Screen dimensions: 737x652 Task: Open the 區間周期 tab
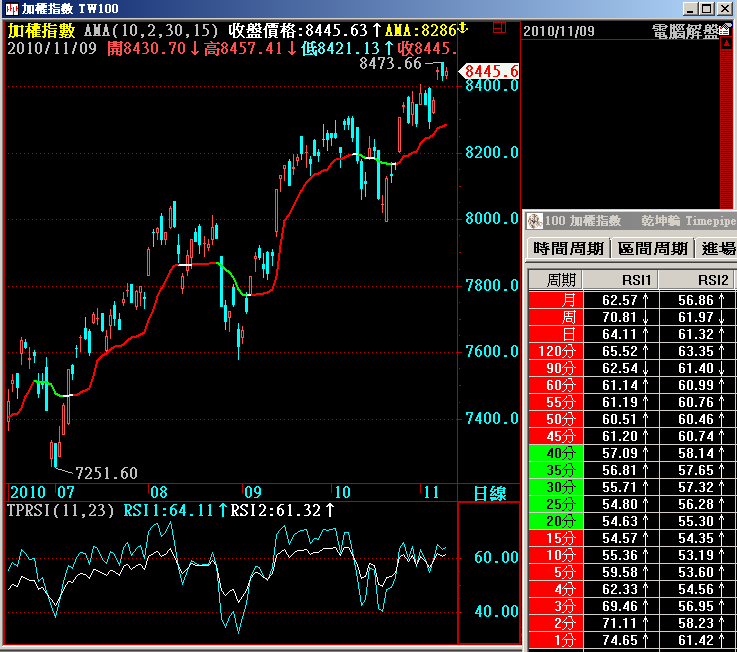click(x=652, y=249)
